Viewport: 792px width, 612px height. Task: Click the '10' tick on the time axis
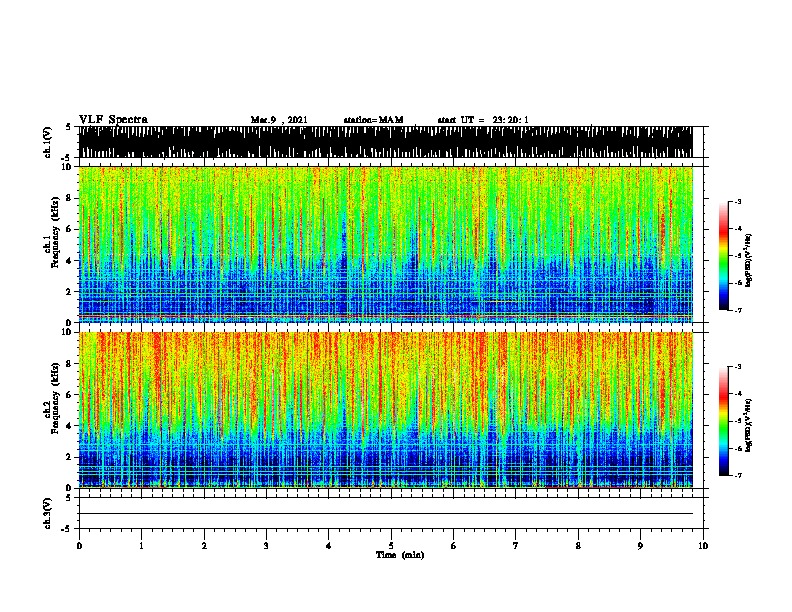pos(703,546)
